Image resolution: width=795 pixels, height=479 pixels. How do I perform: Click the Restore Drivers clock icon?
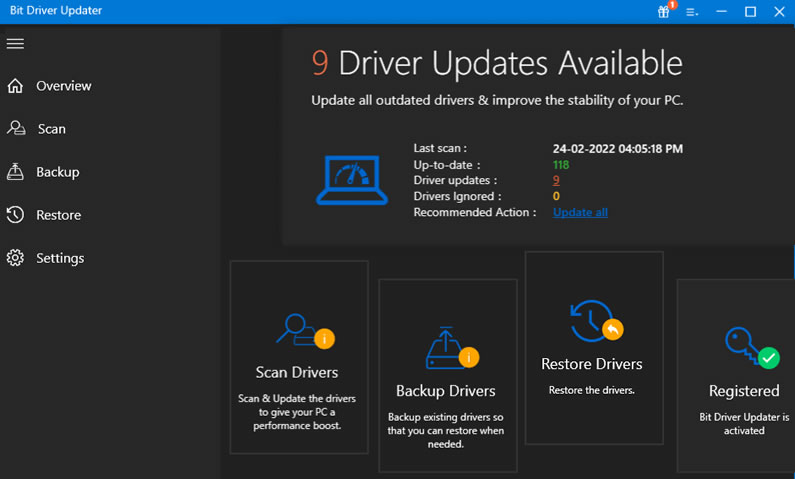pyautogui.click(x=596, y=321)
